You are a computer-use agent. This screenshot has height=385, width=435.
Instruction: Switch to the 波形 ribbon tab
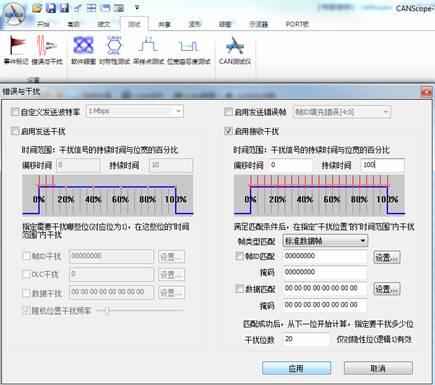(x=195, y=24)
